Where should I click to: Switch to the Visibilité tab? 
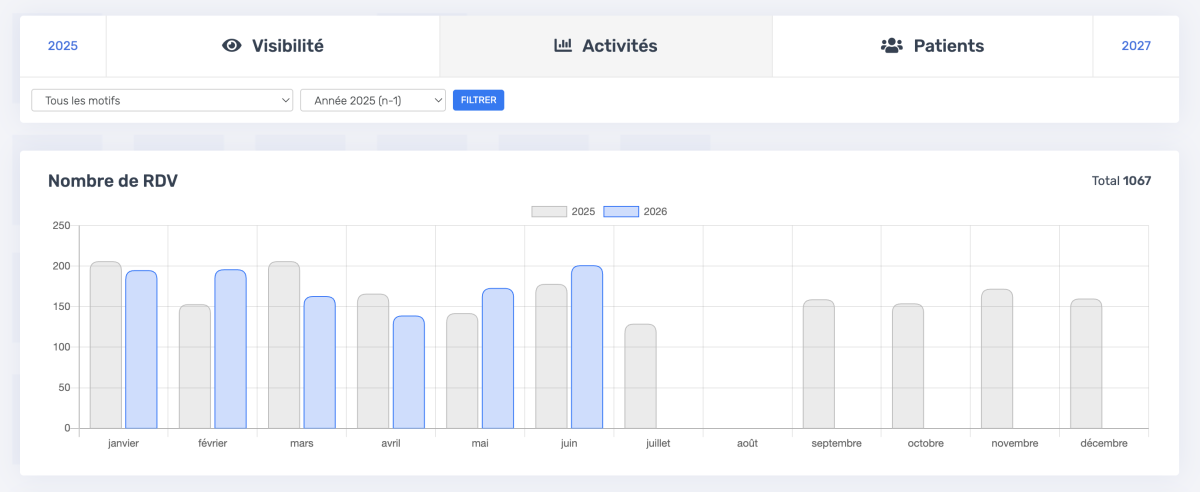pos(272,46)
